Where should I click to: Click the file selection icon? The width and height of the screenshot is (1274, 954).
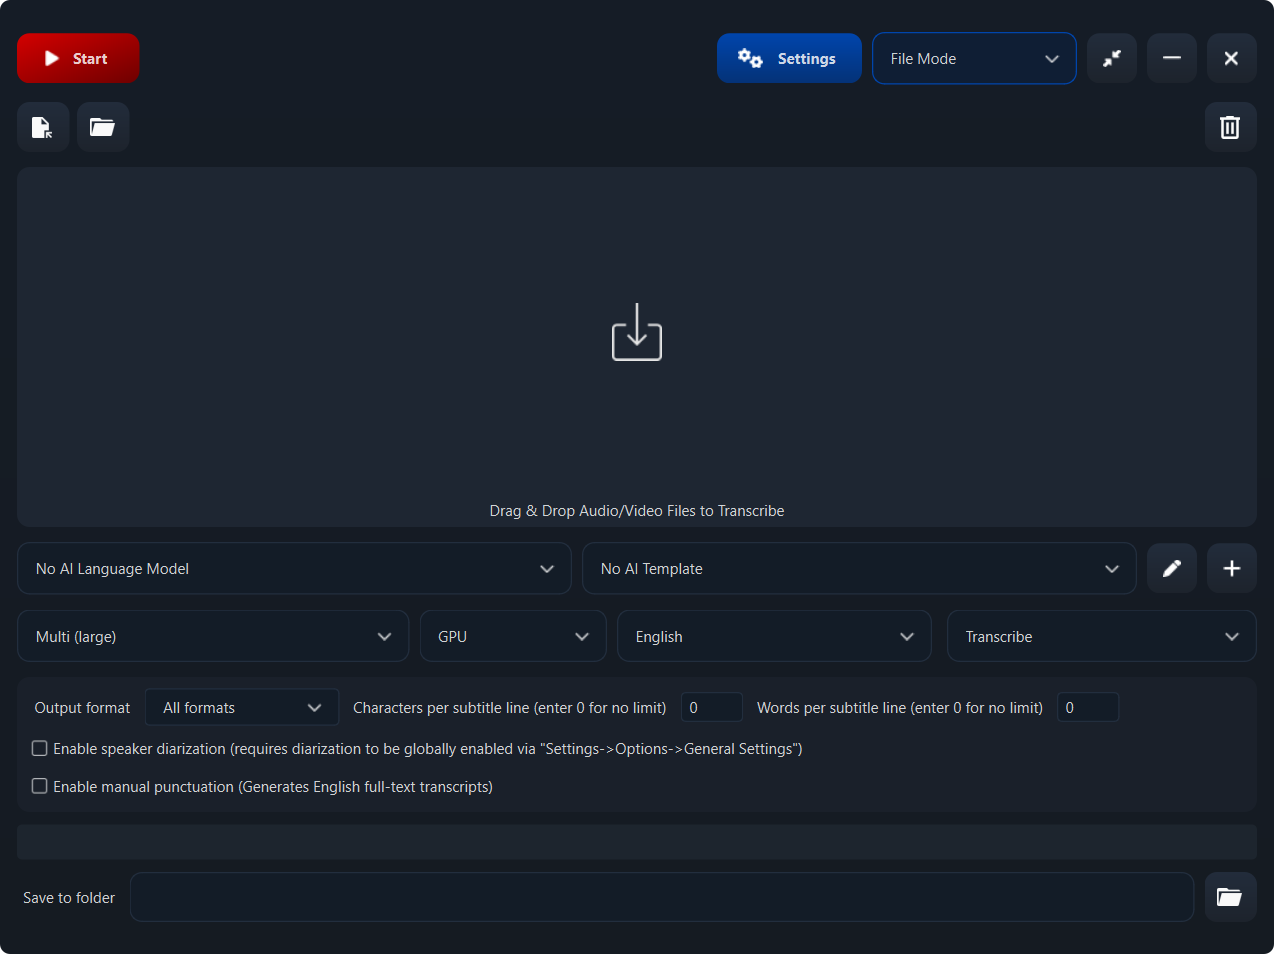[43, 127]
